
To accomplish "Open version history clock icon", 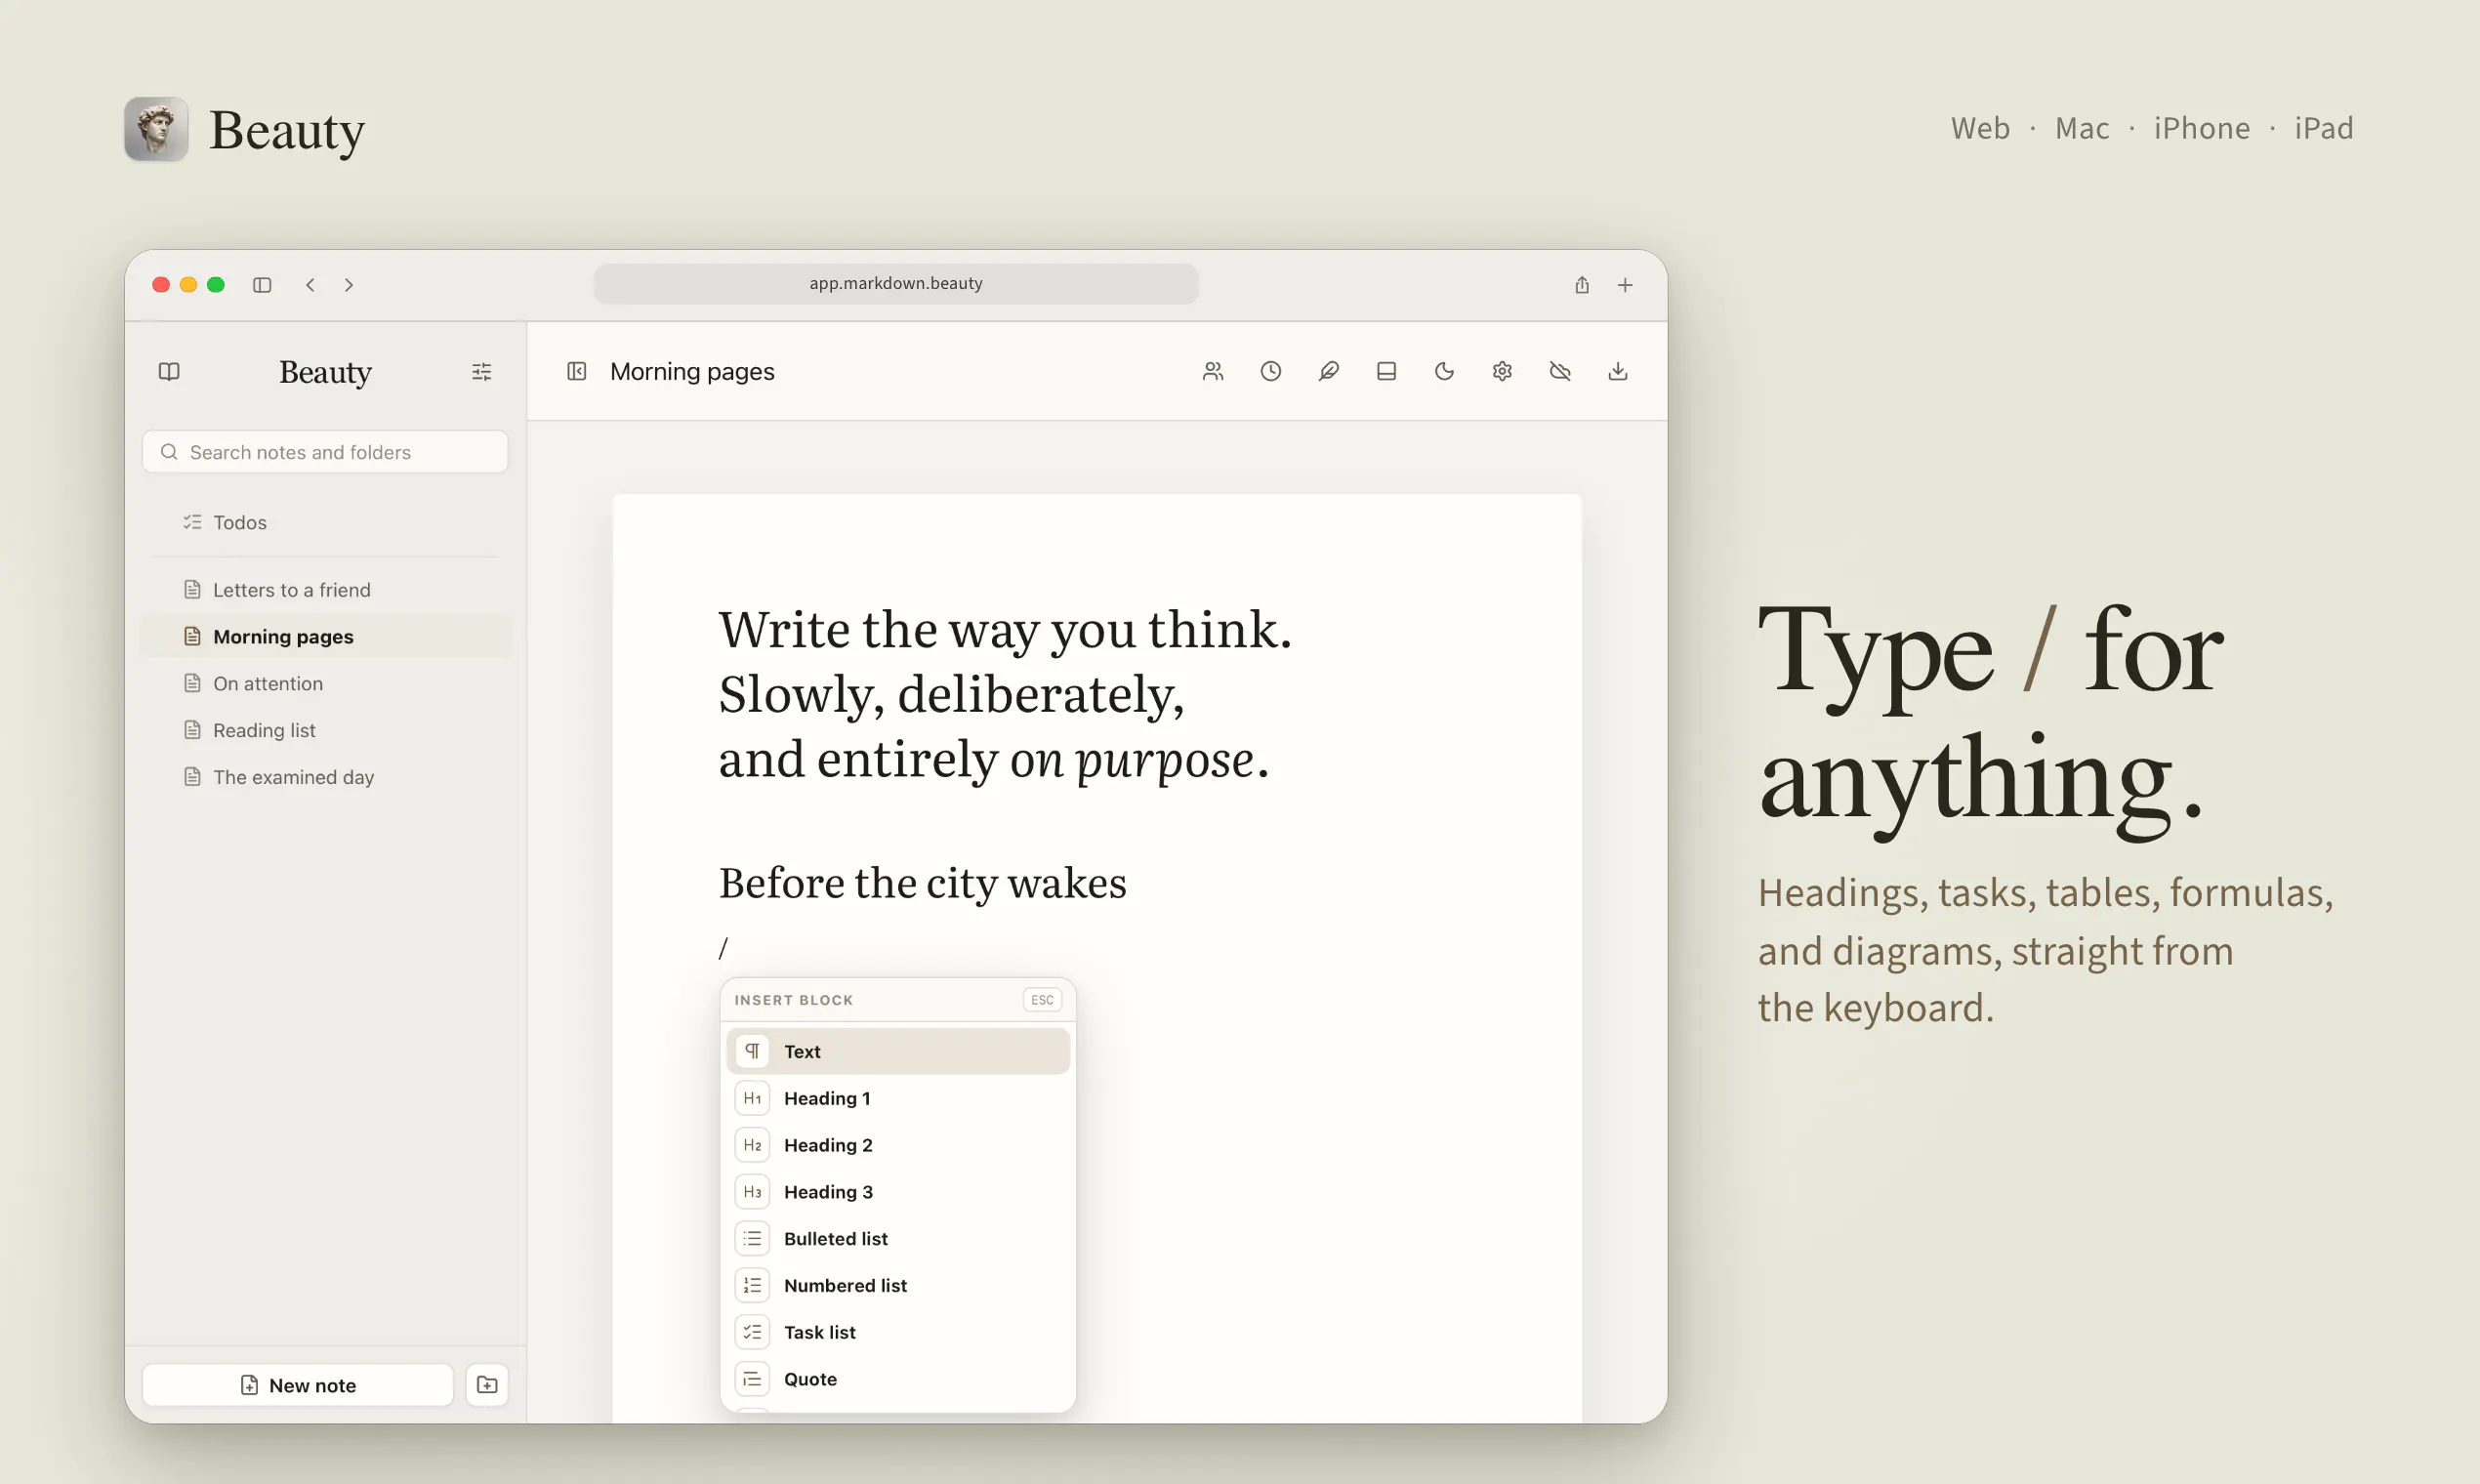I will 1271,371.
